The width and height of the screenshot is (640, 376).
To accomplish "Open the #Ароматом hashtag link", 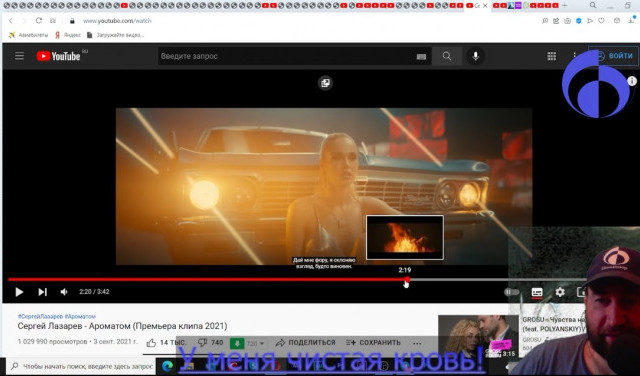I will 80,316.
